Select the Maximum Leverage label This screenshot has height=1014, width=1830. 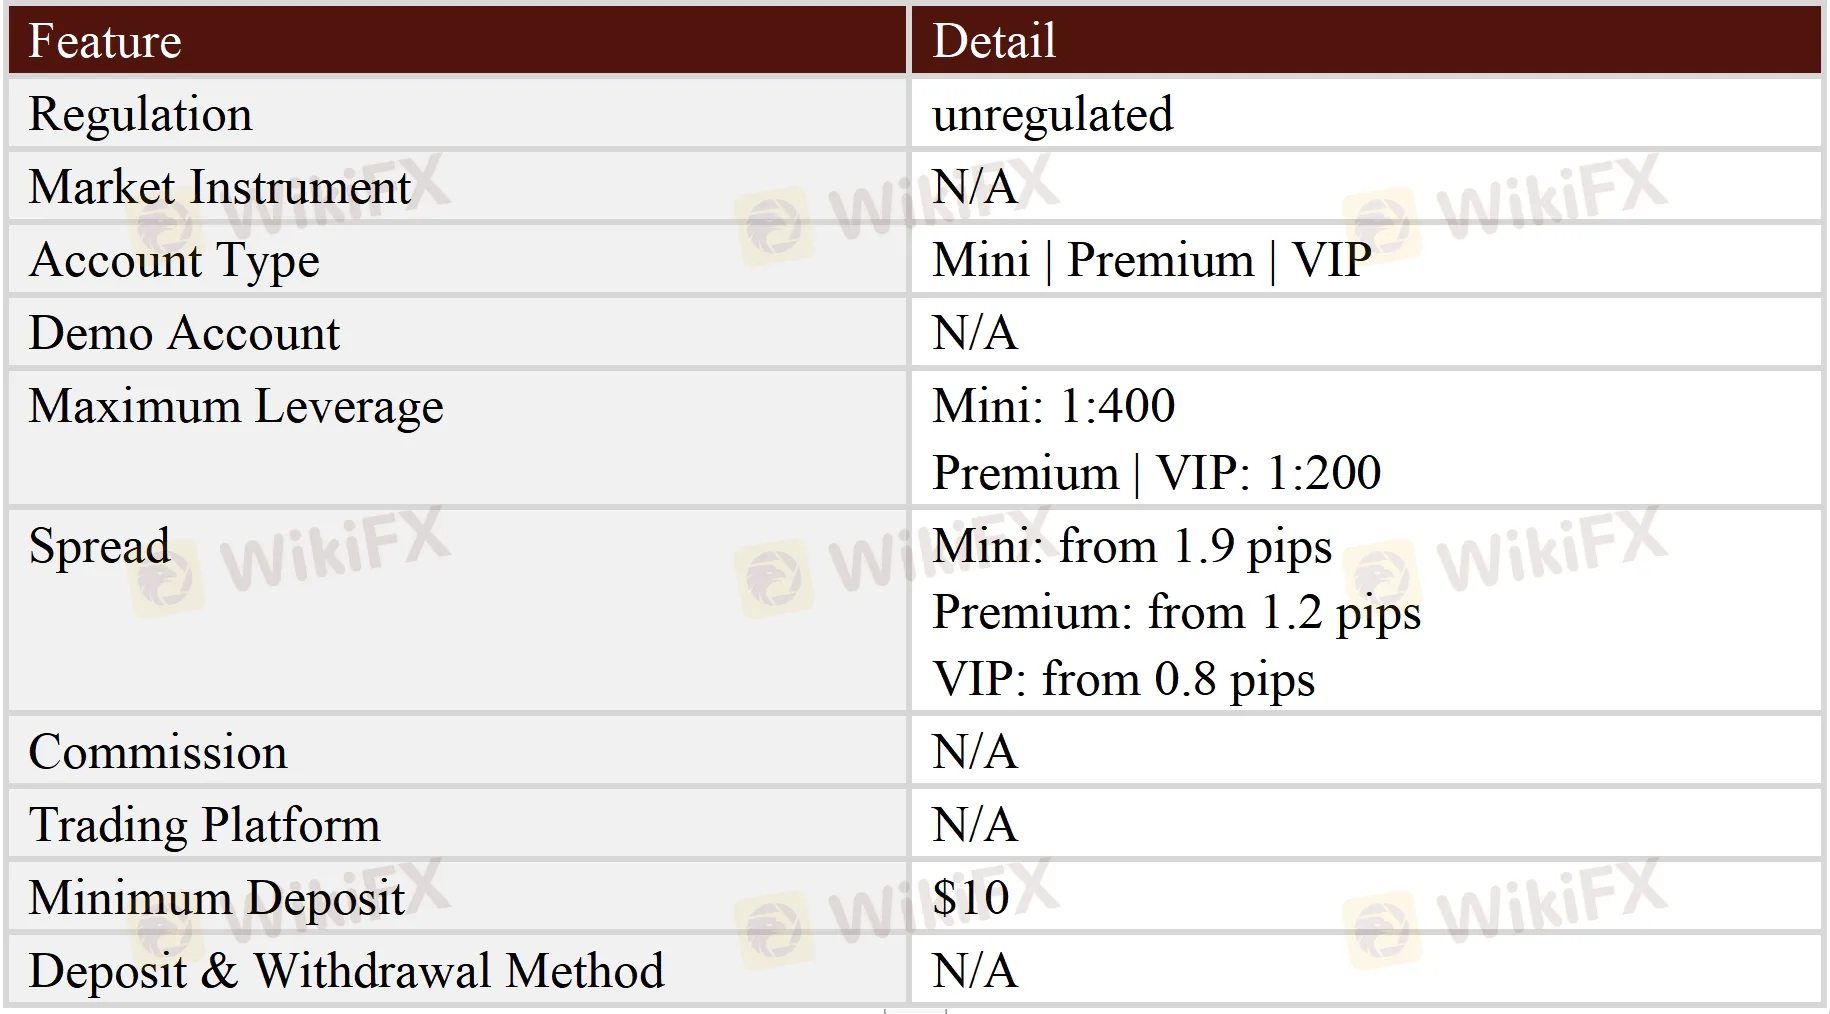point(236,406)
